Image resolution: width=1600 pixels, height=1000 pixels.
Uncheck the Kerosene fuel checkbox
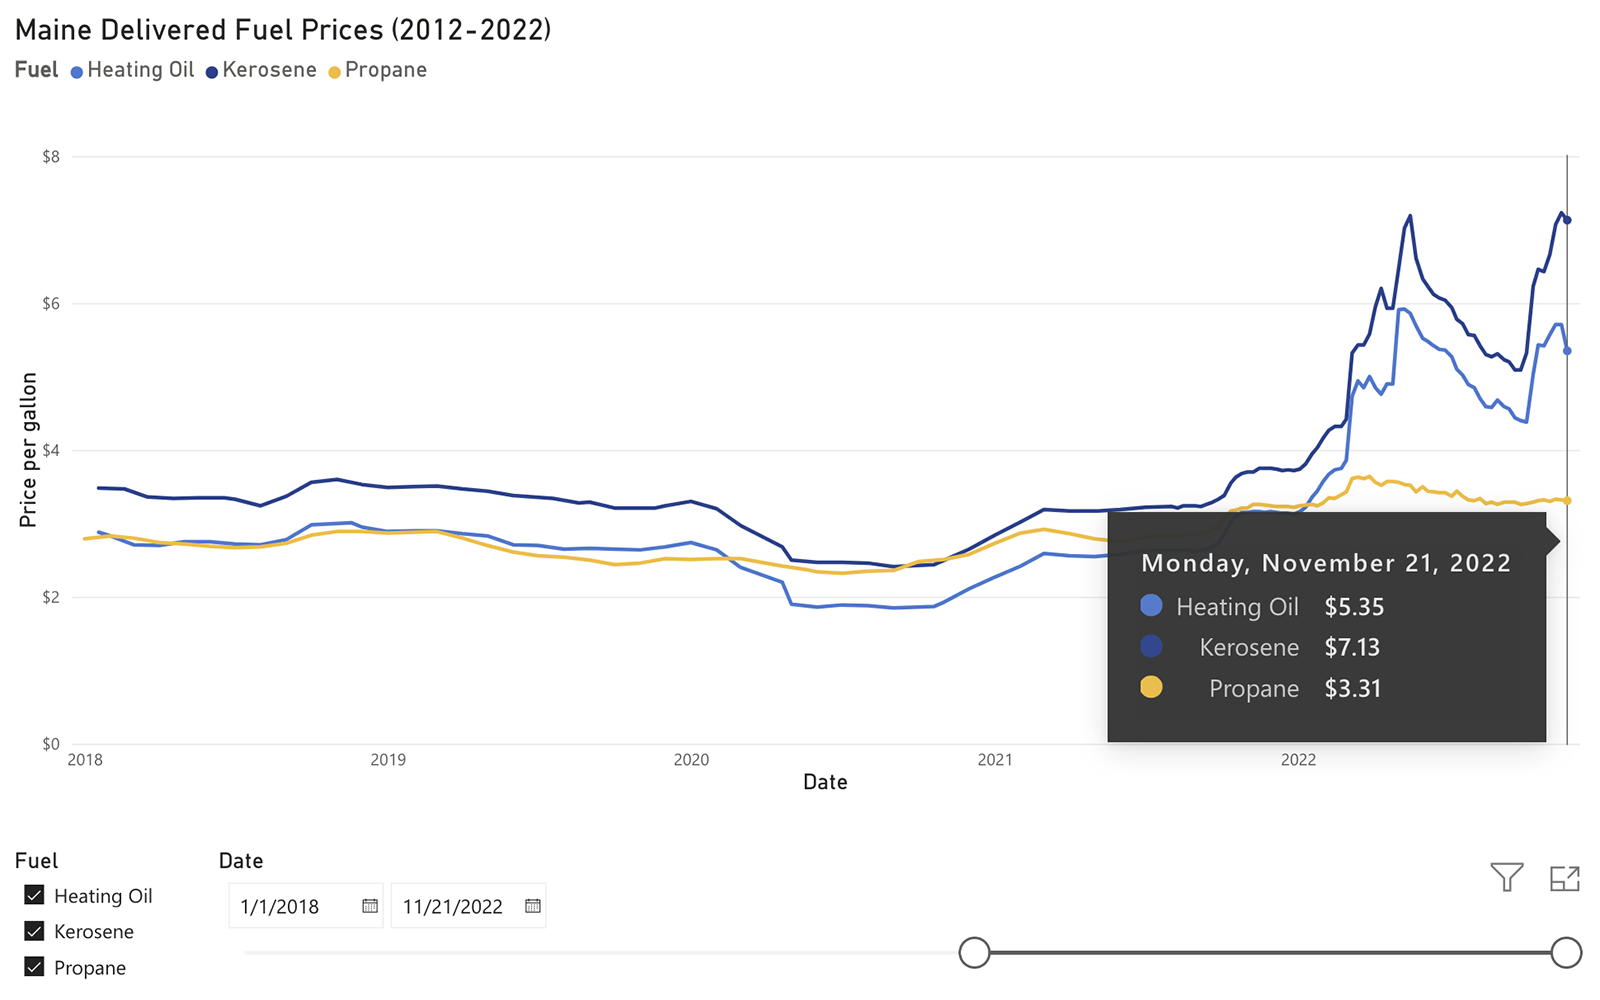35,931
